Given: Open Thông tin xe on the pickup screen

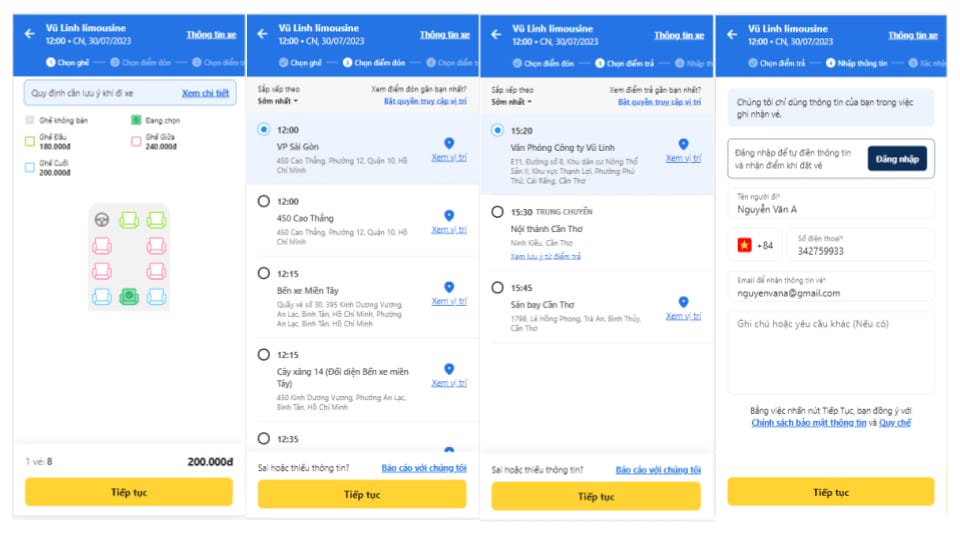Looking at the screenshot, I should 444,35.
